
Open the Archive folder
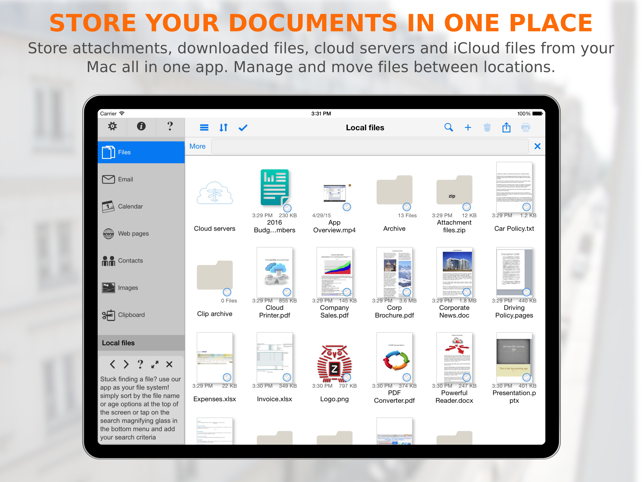[394, 203]
